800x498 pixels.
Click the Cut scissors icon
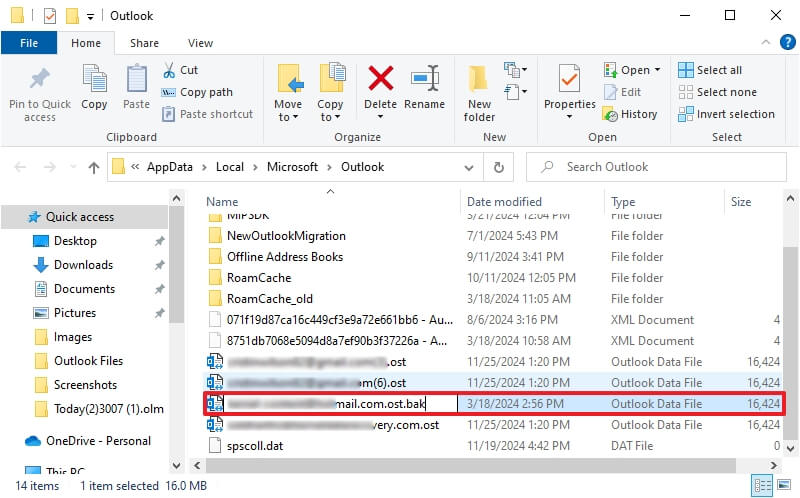[x=168, y=70]
